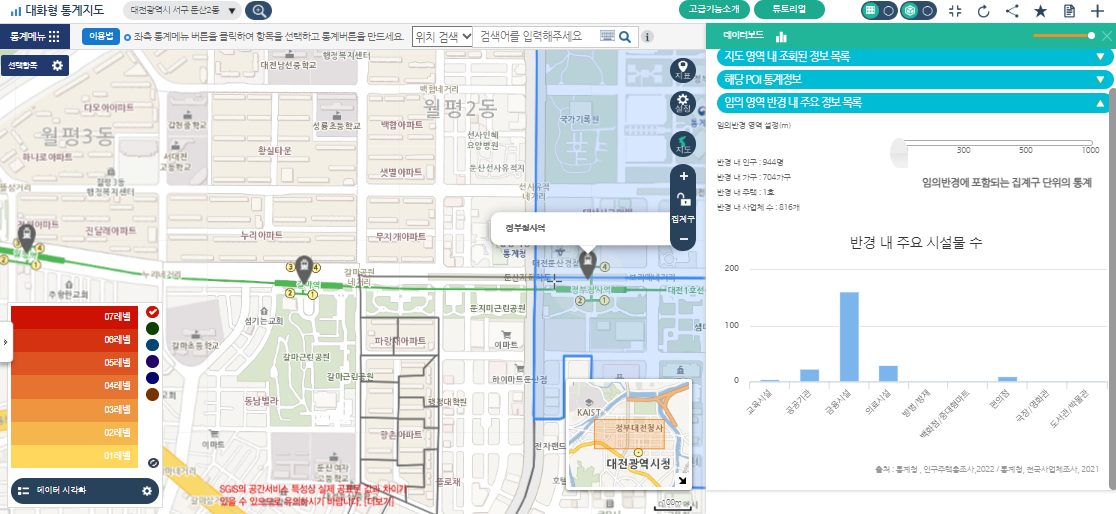The height and width of the screenshot is (514, 1116).
Task: Click the virtual keyboard icon in search
Action: click(x=607, y=36)
